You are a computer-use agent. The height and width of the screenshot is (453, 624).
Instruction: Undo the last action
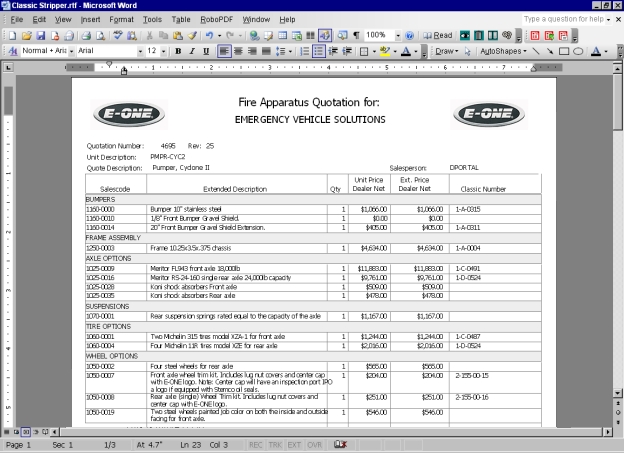[x=209, y=36]
